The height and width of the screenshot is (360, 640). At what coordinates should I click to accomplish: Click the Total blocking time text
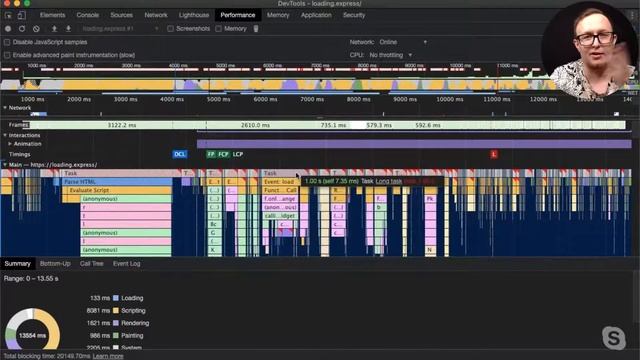pos(47,356)
